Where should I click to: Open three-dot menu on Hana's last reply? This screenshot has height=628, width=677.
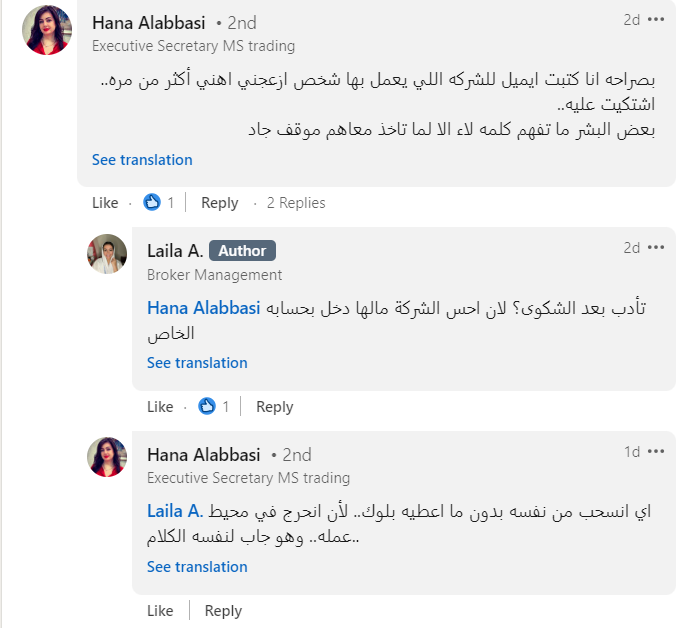tap(656, 451)
